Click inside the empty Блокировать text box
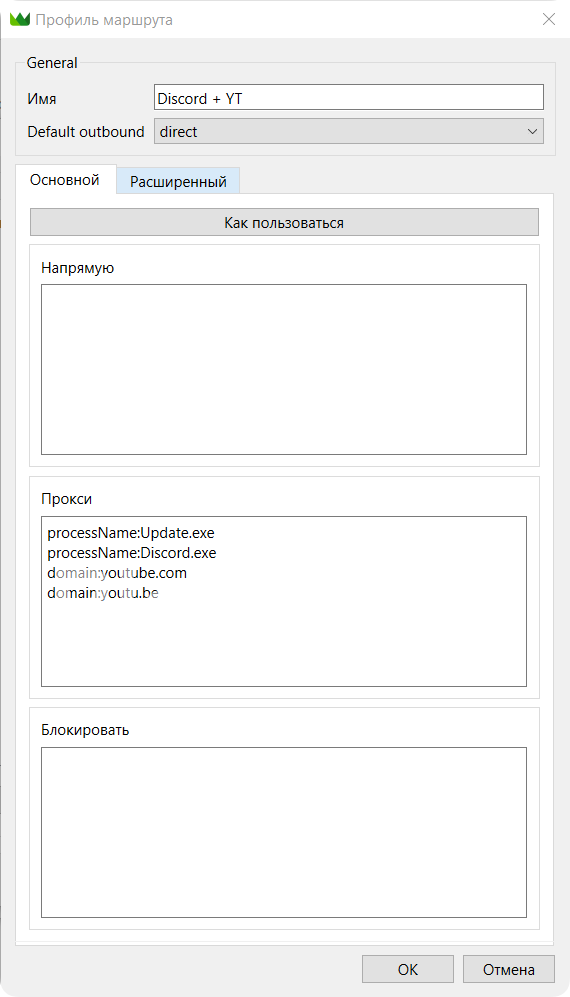Screen dimensions: 570x997 (284, 832)
